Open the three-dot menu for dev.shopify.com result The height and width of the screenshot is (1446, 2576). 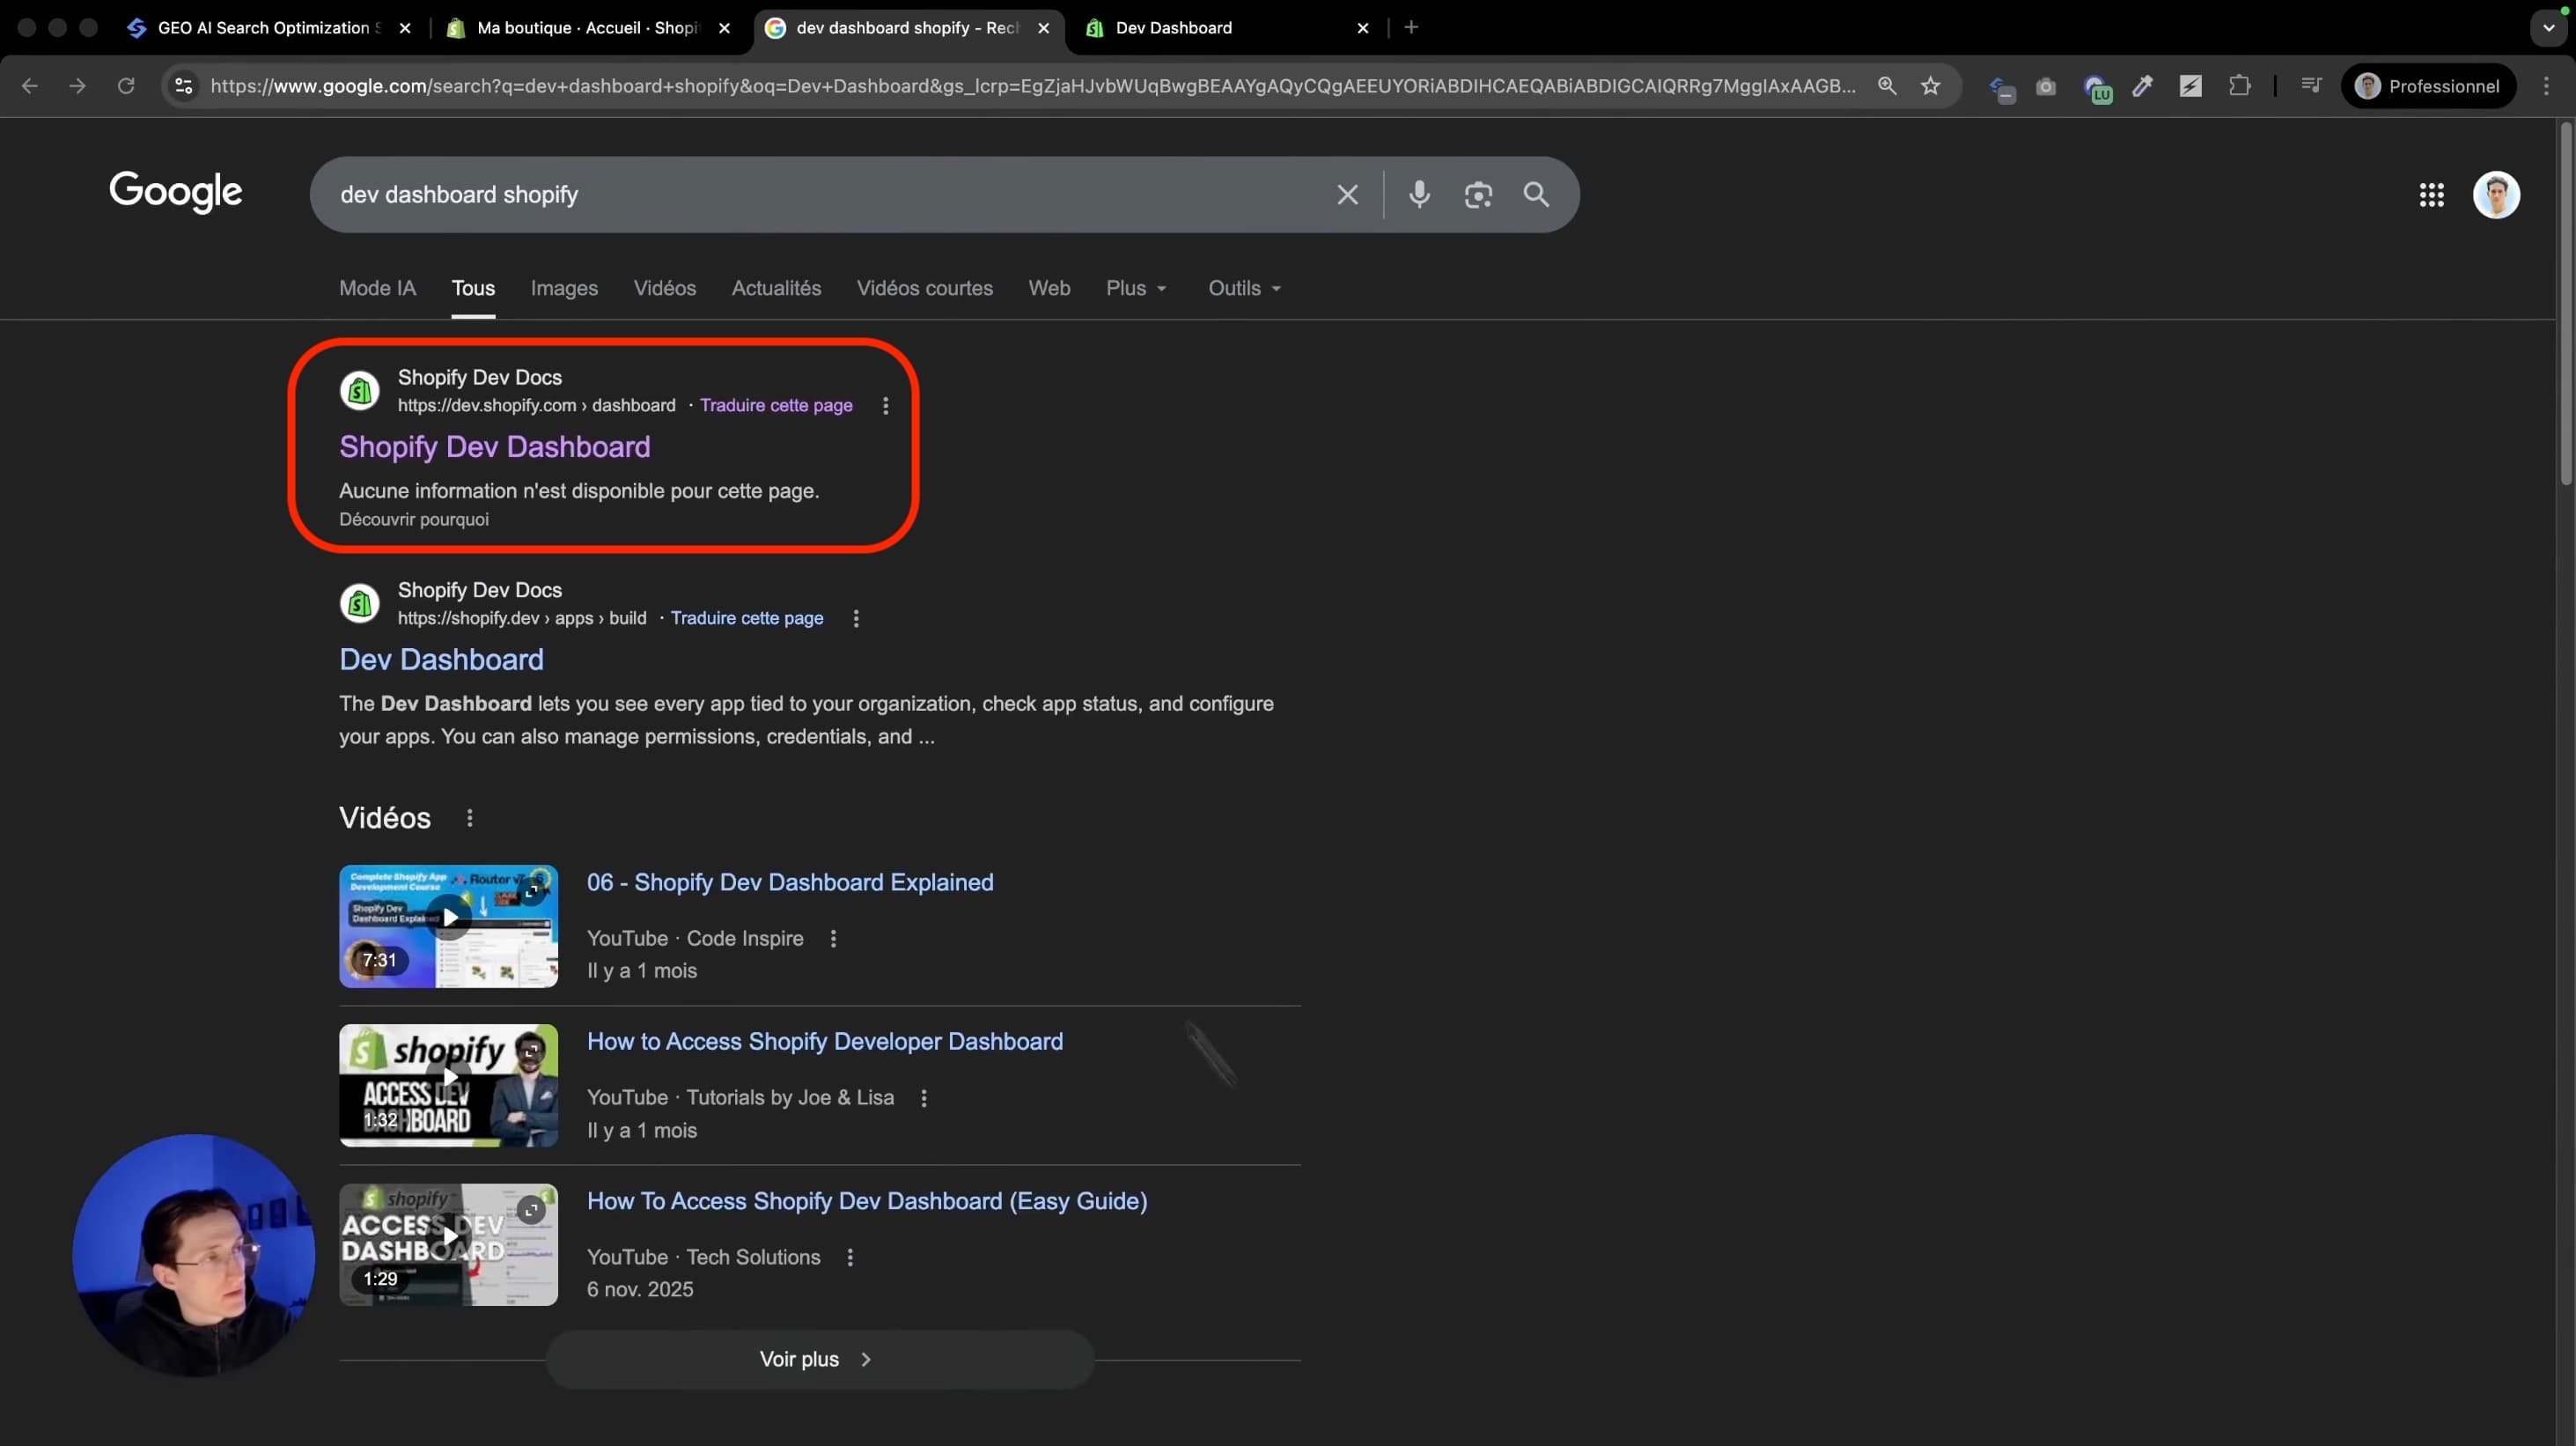point(885,406)
